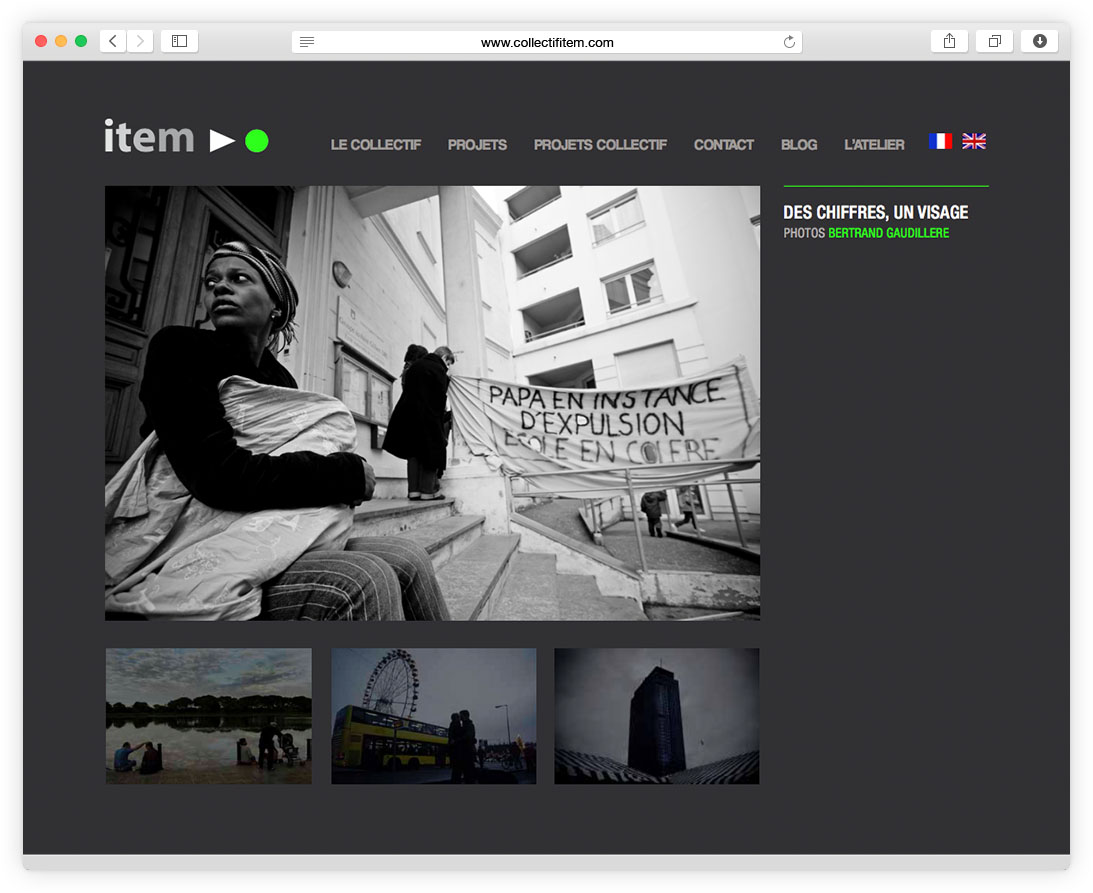Image resolution: width=1093 pixels, height=893 pixels.
Task: Click photographer name Bertrand Gaudillere
Action: (888, 233)
